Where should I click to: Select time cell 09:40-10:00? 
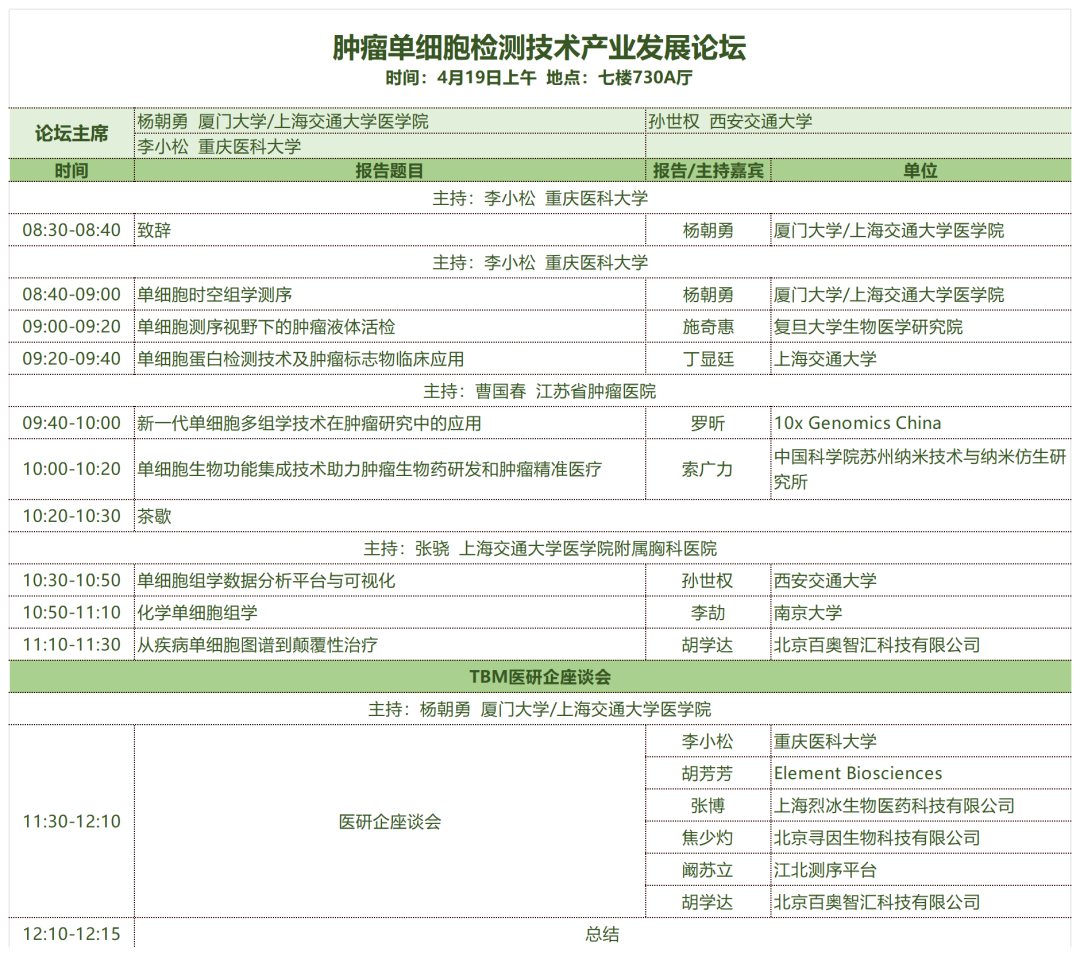[x=72, y=423]
